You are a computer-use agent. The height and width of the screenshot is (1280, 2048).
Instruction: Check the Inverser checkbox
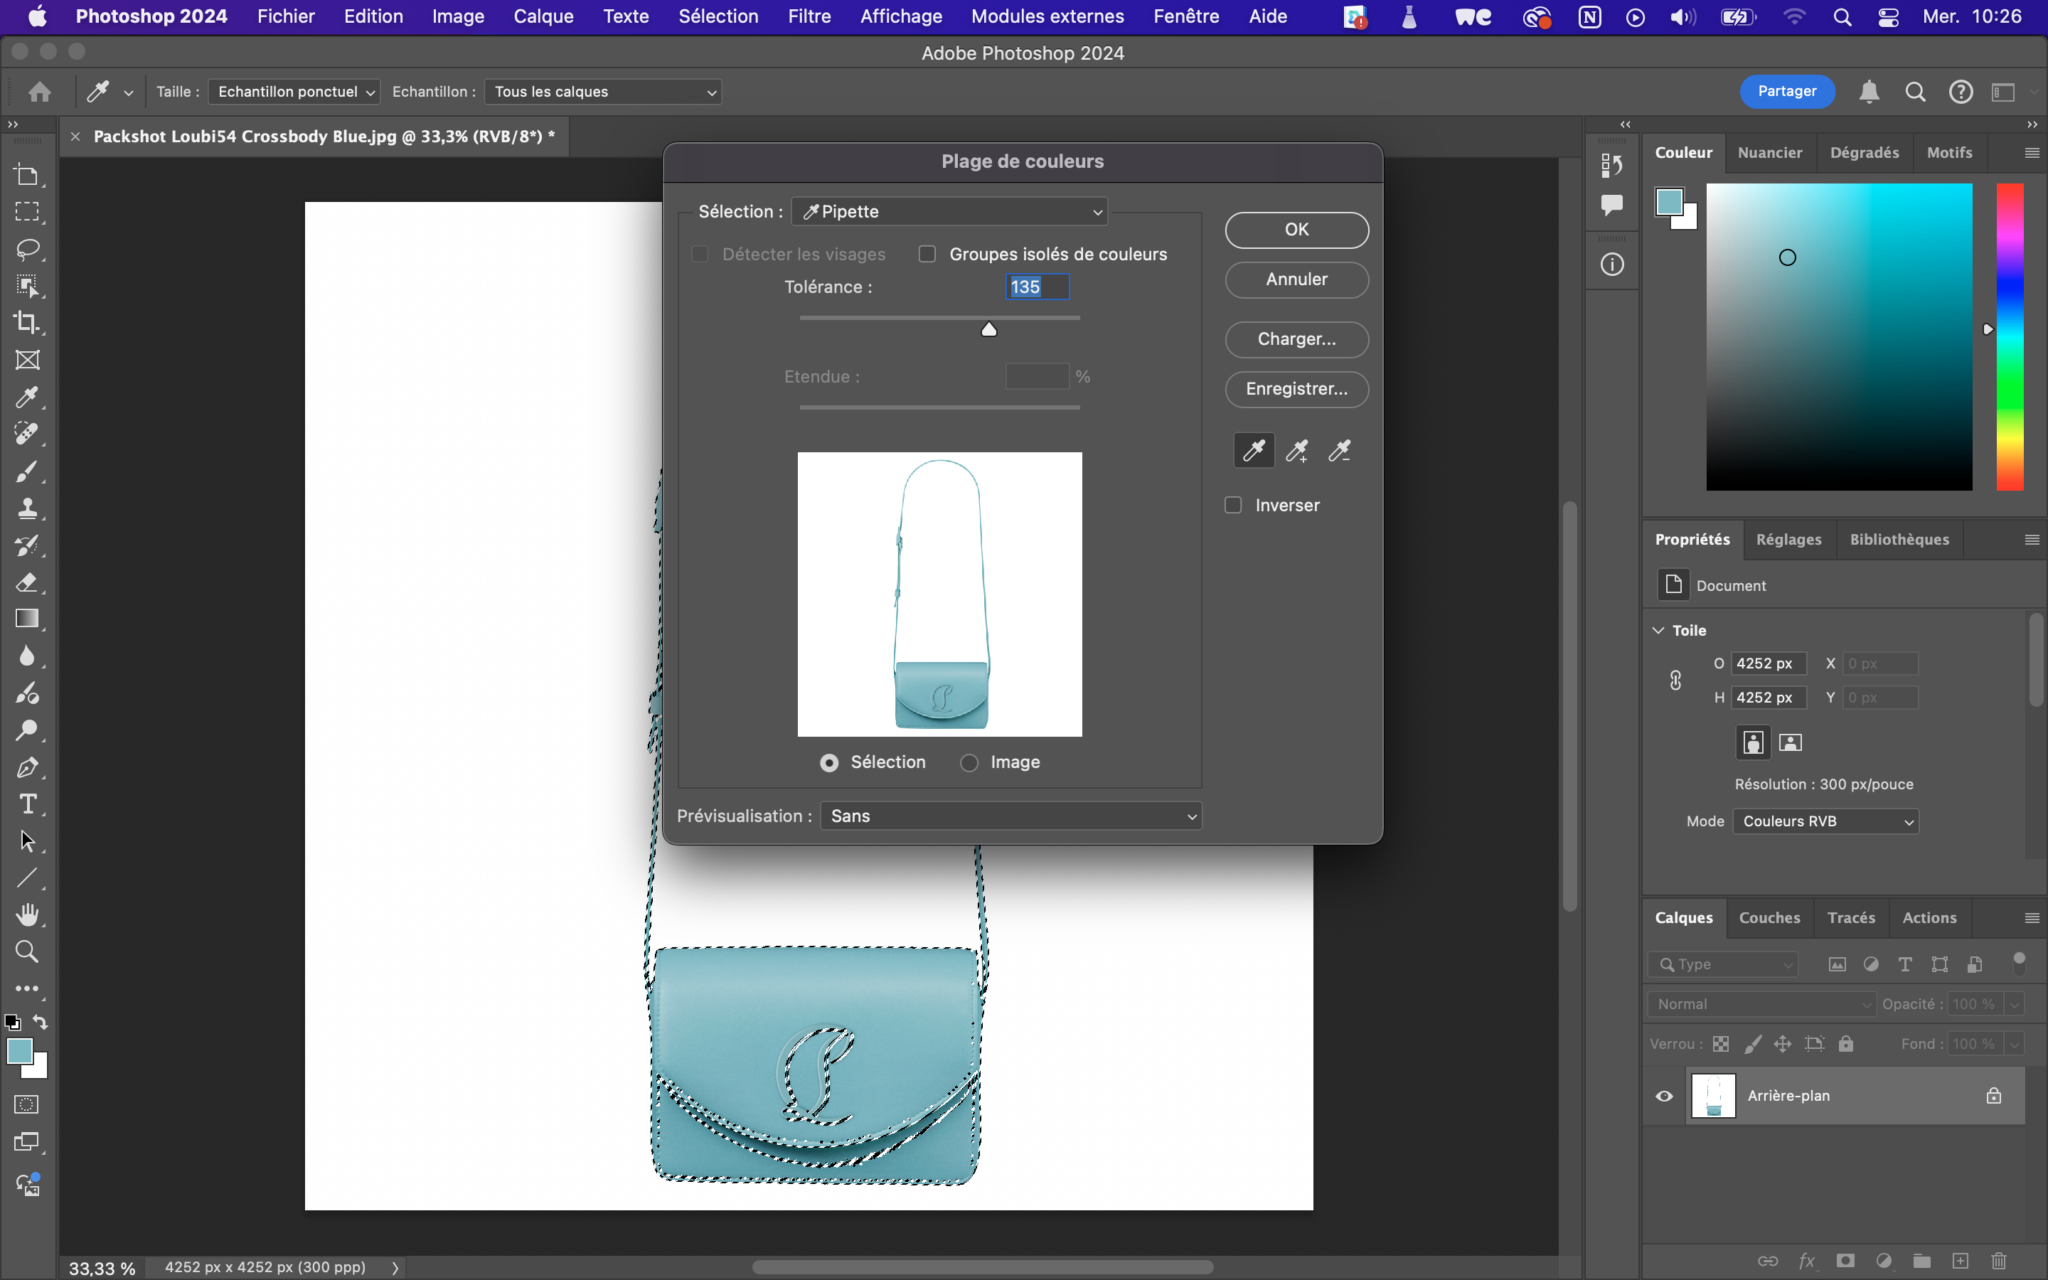(1233, 505)
